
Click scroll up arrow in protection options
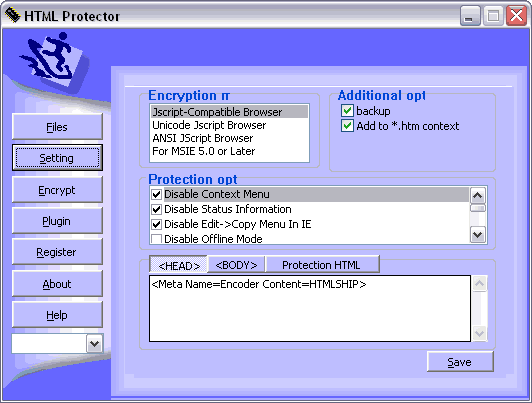click(478, 195)
